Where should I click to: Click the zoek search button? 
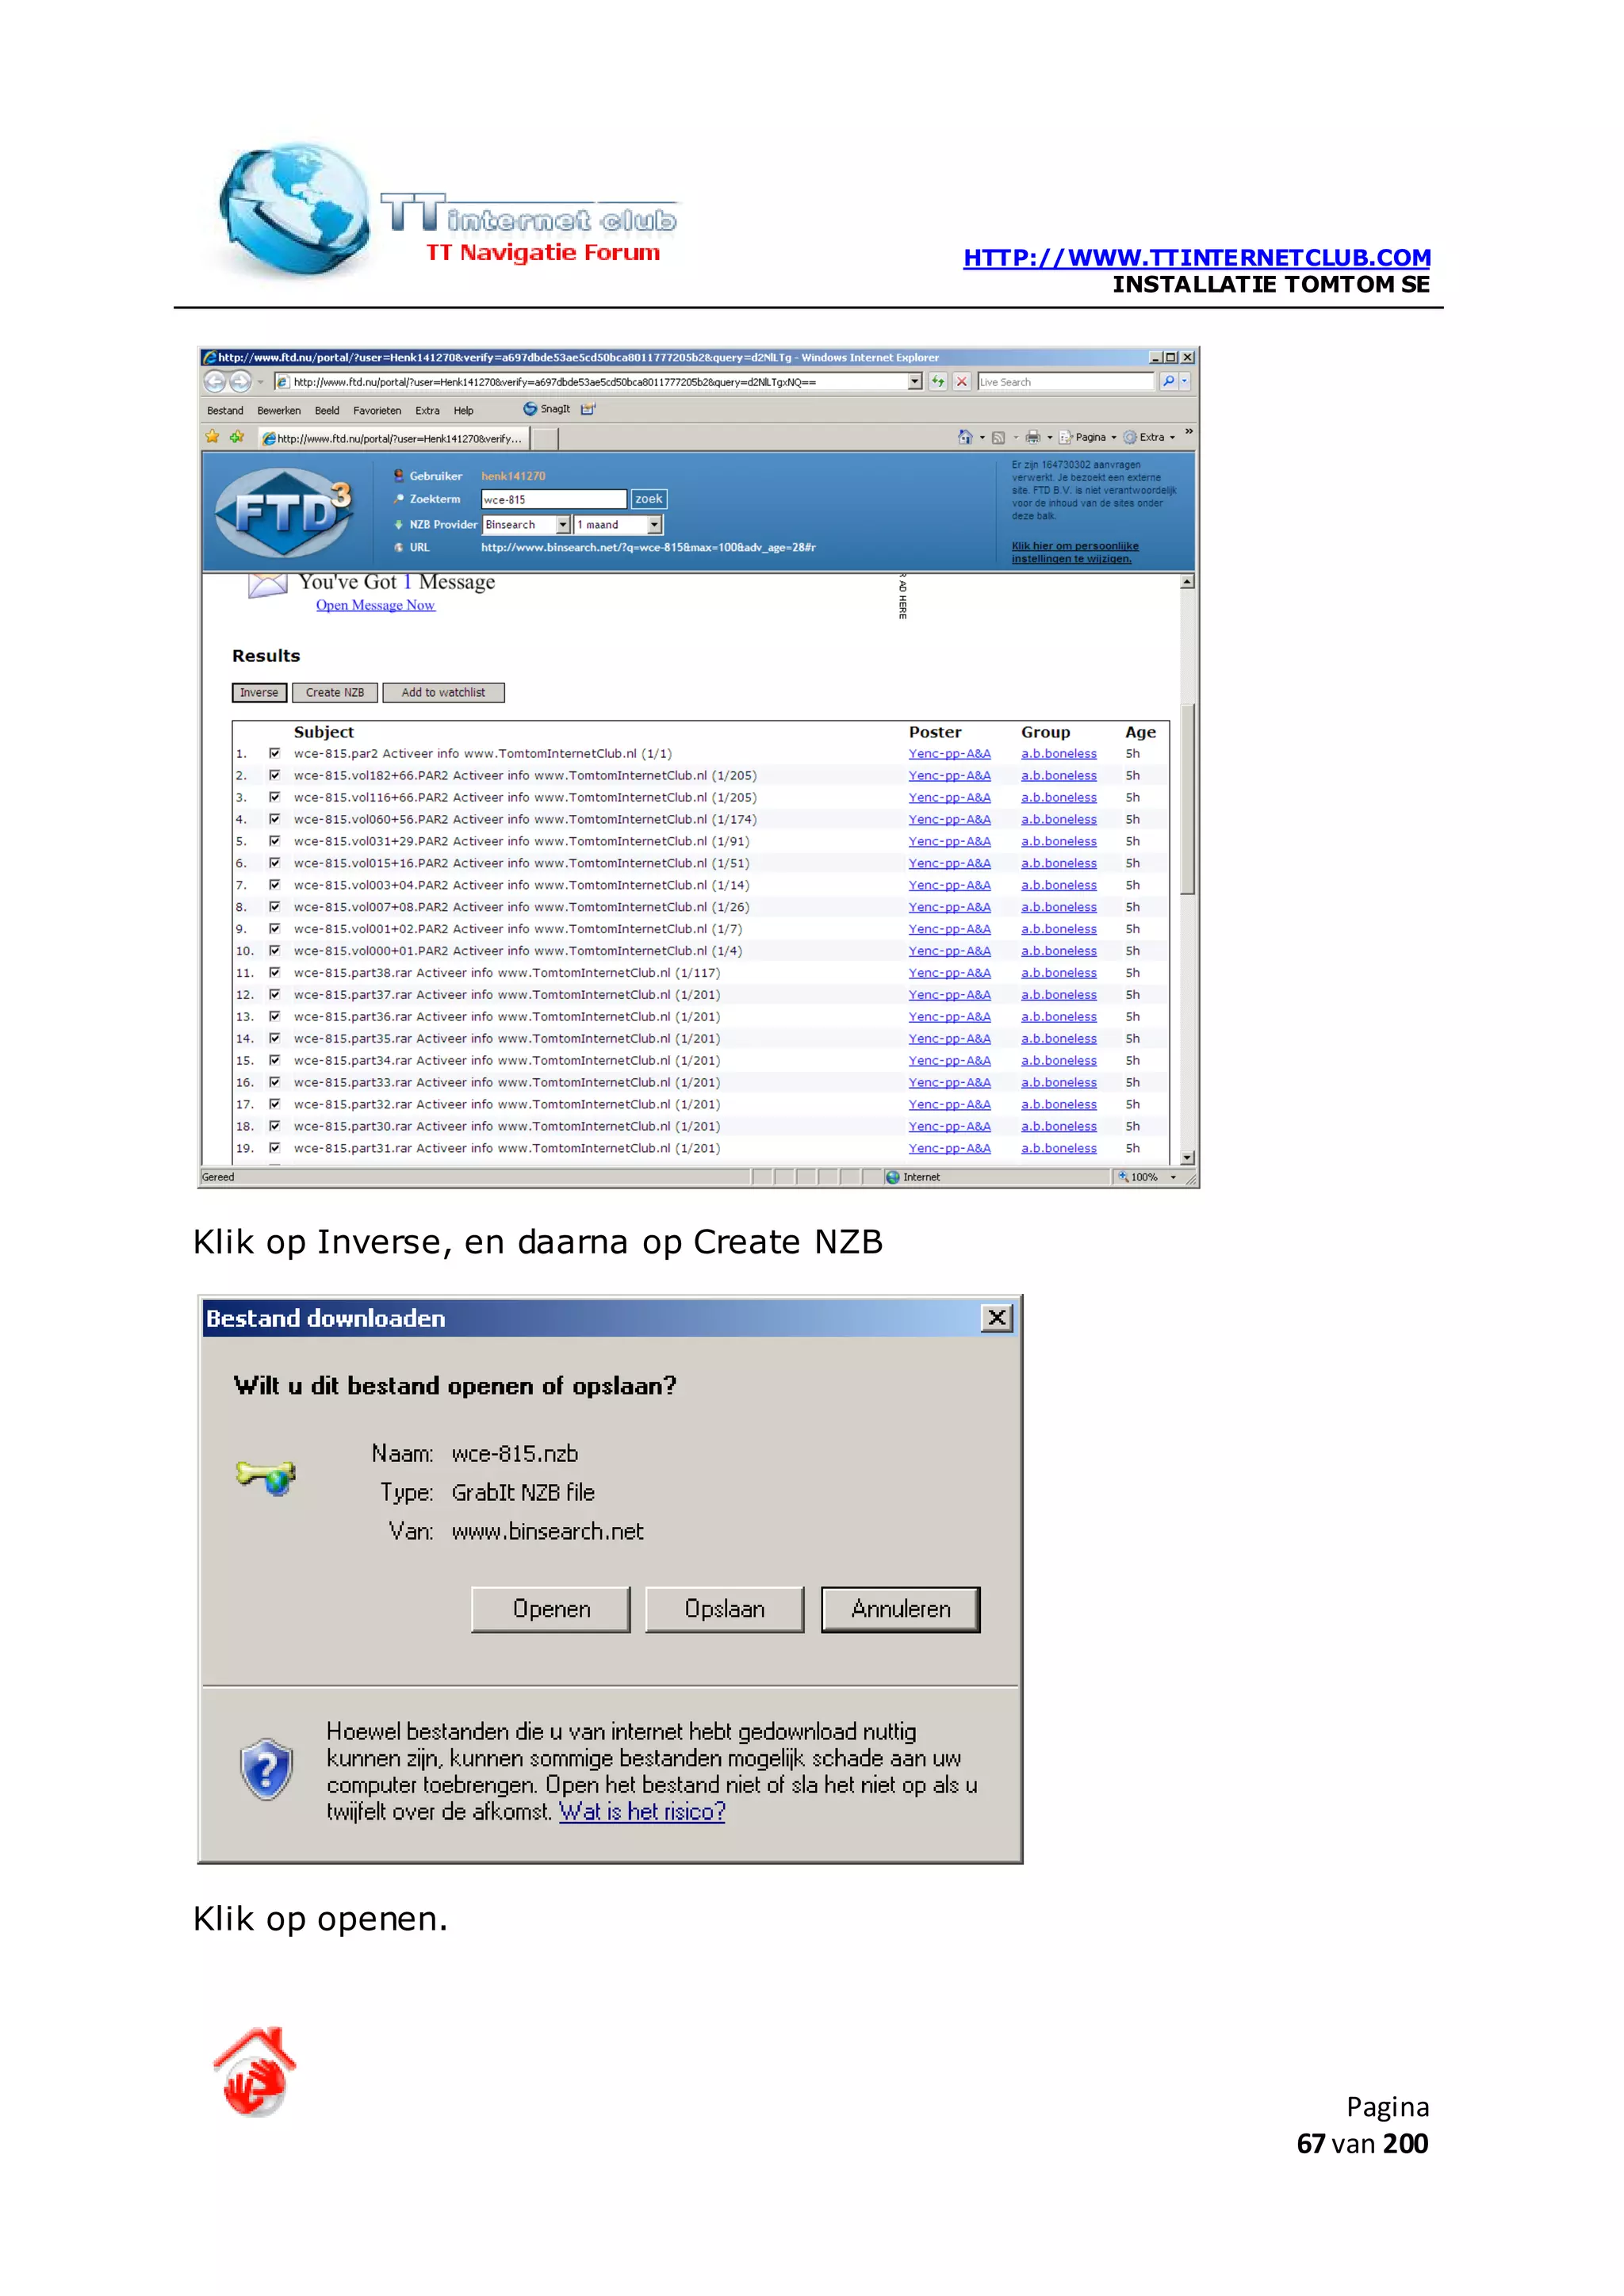(x=648, y=499)
